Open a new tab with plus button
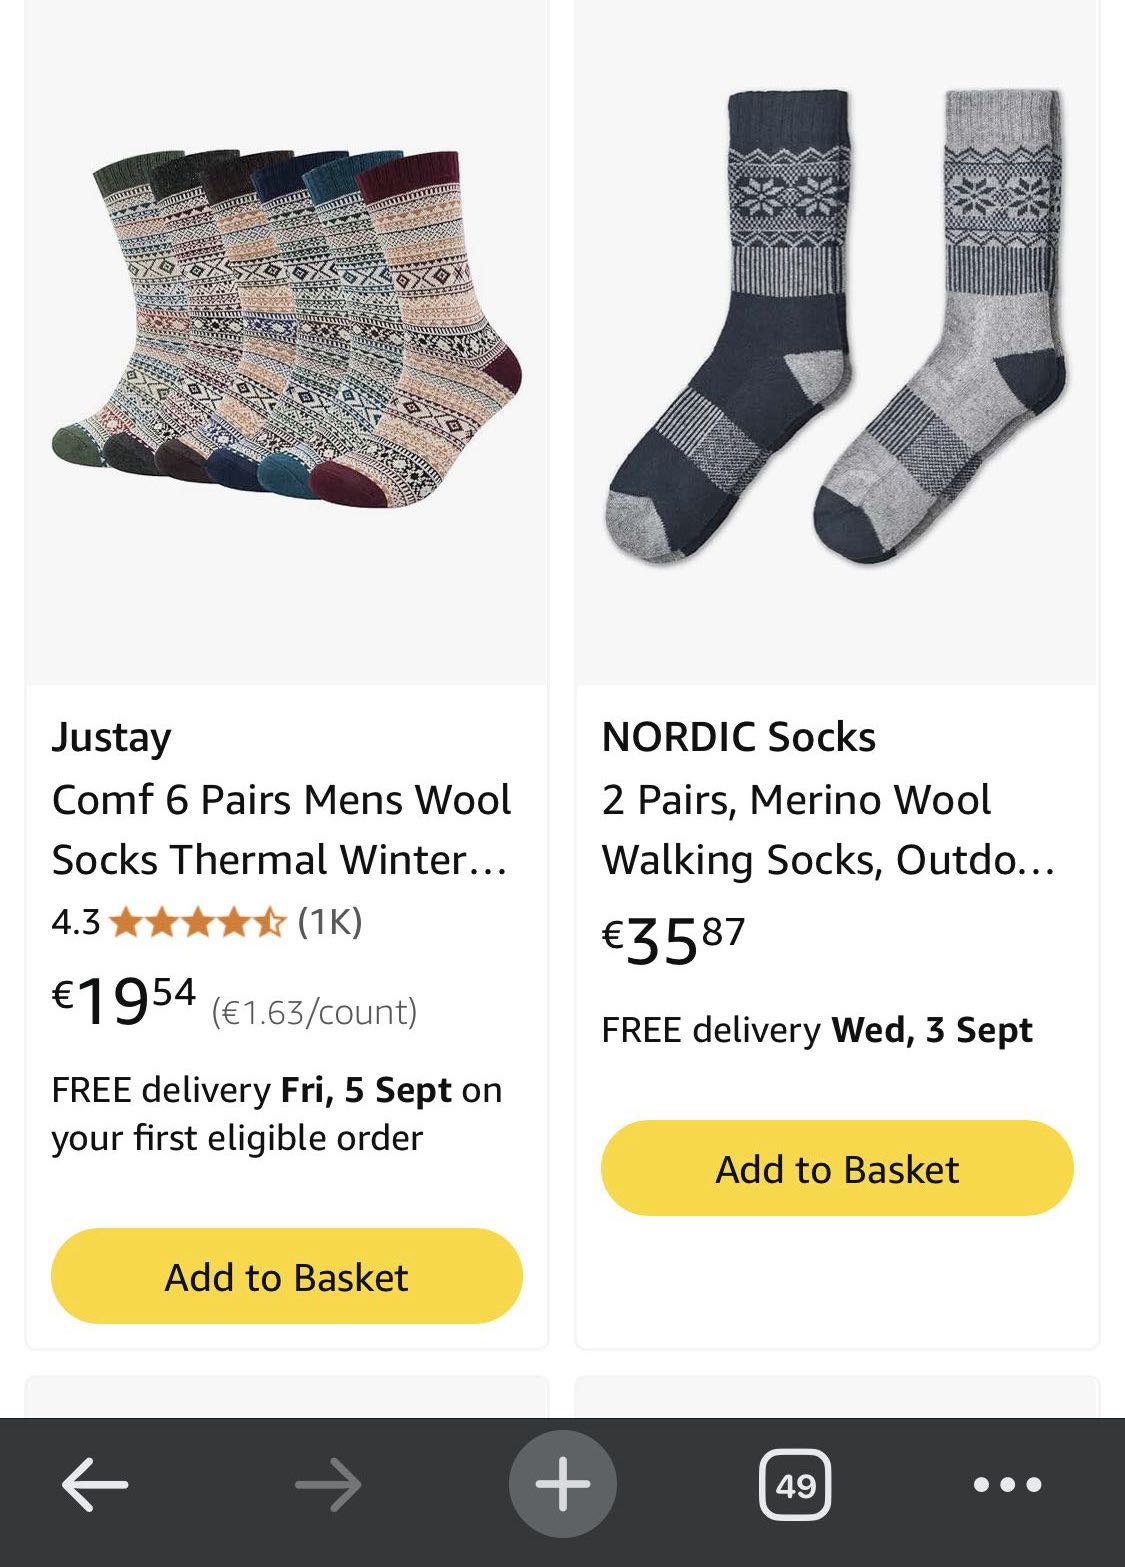Viewport: 1125px width, 1567px height. click(562, 1484)
